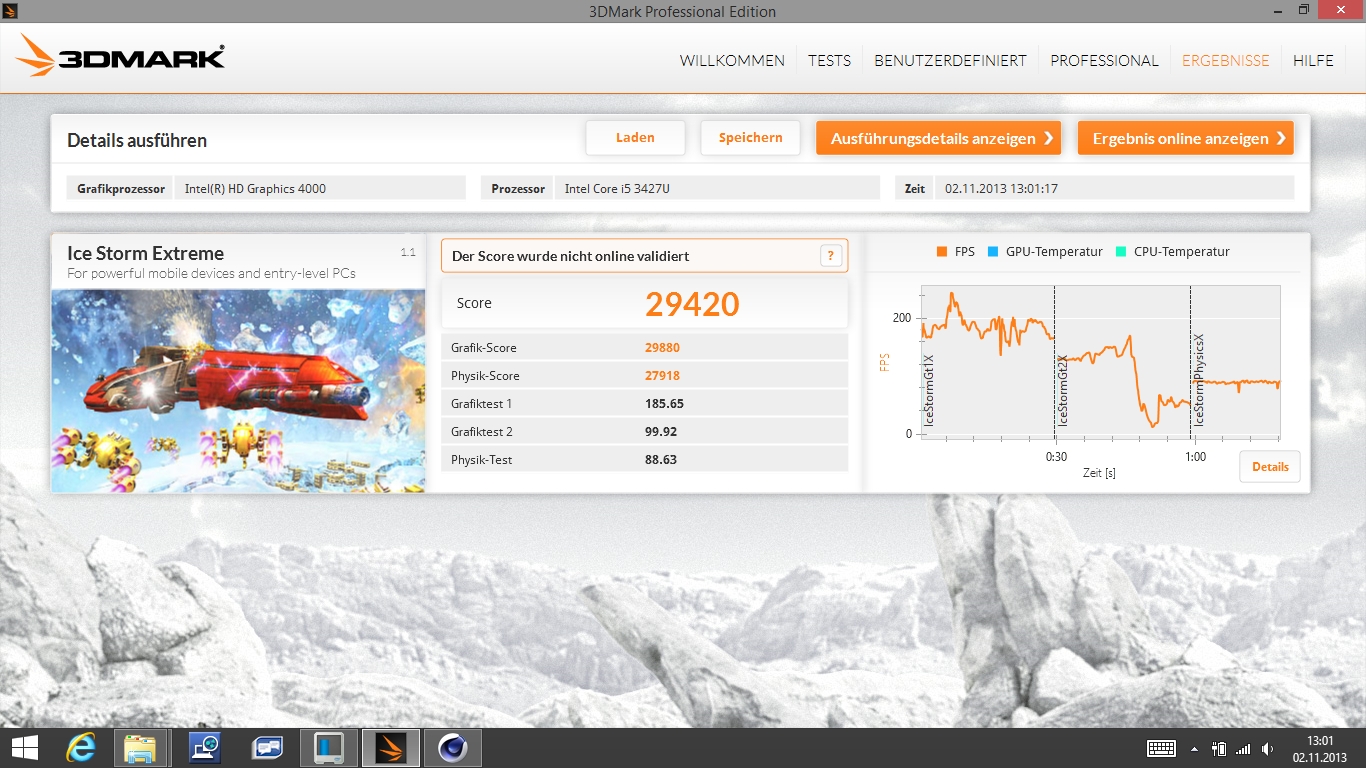The width and height of the screenshot is (1366, 768).
Task: Click Ergebnis online anzeigen button
Action: (1185, 138)
